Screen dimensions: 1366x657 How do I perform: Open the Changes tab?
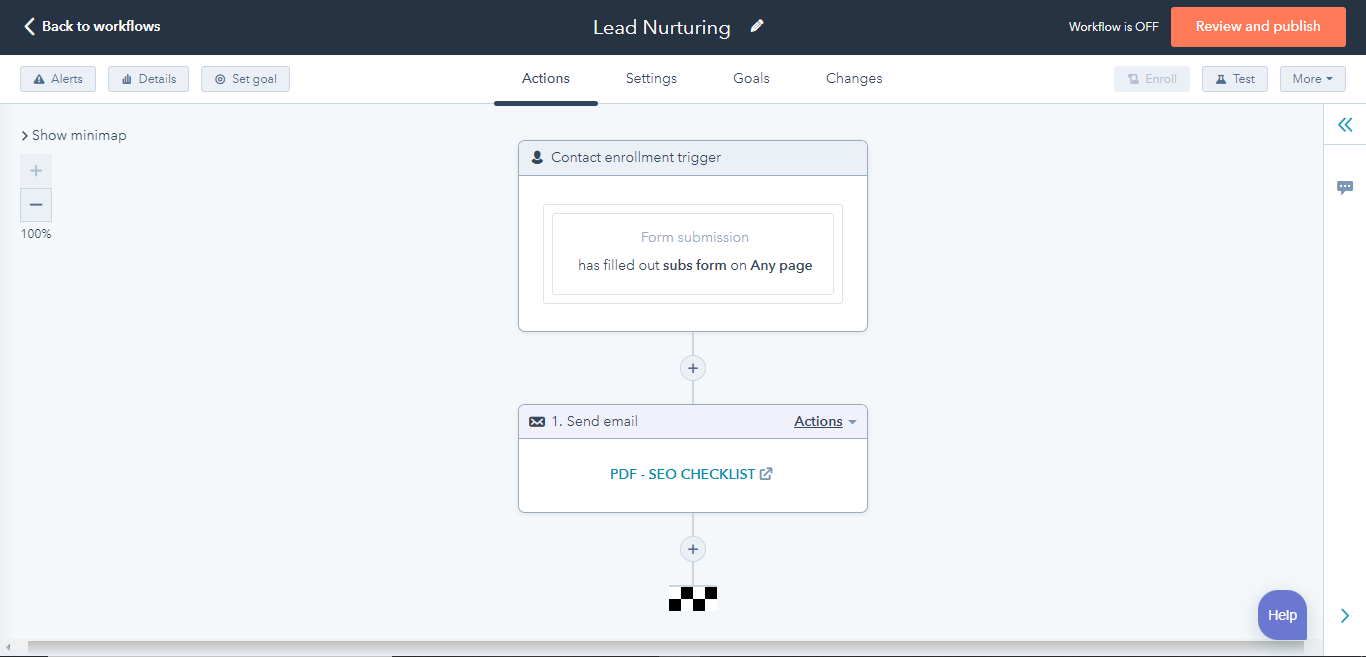pos(853,78)
